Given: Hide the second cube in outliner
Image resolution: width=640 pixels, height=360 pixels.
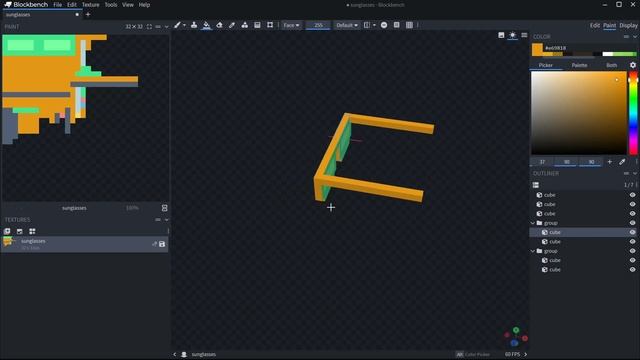Looking at the screenshot, I should tap(632, 204).
